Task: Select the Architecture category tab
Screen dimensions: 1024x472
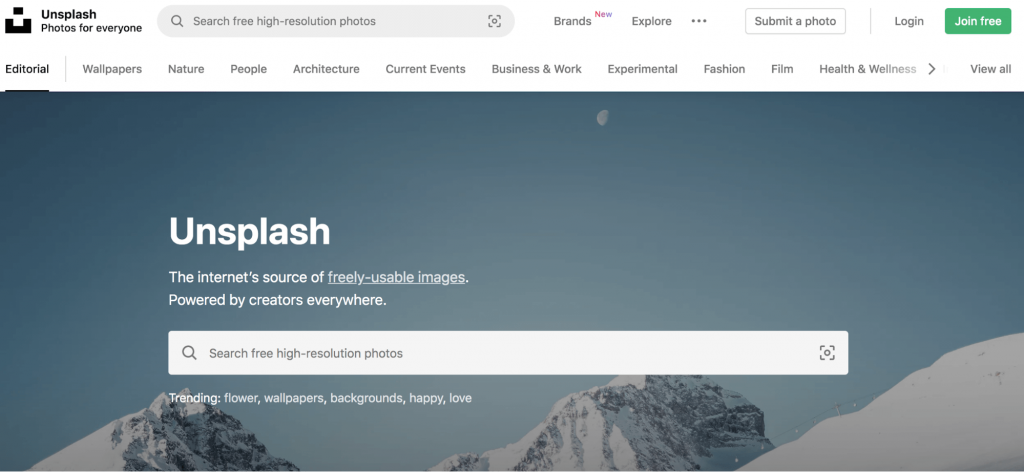Action: point(326,69)
